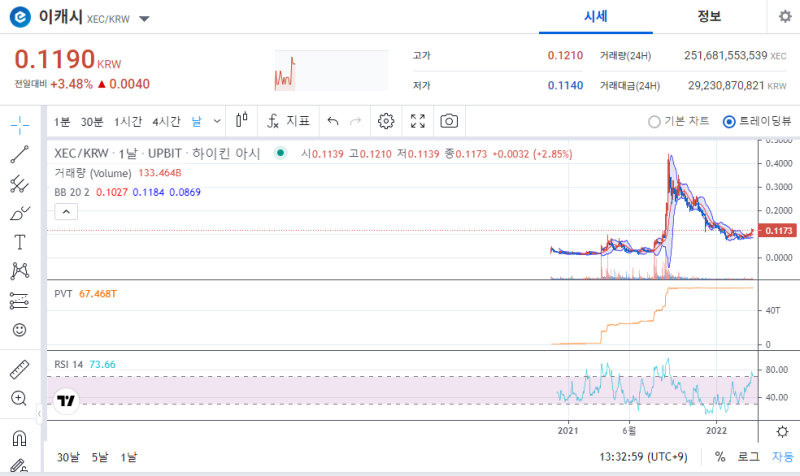This screenshot has height=476, width=800.
Task: Select the trend line drawing tool
Action: [x=19, y=154]
